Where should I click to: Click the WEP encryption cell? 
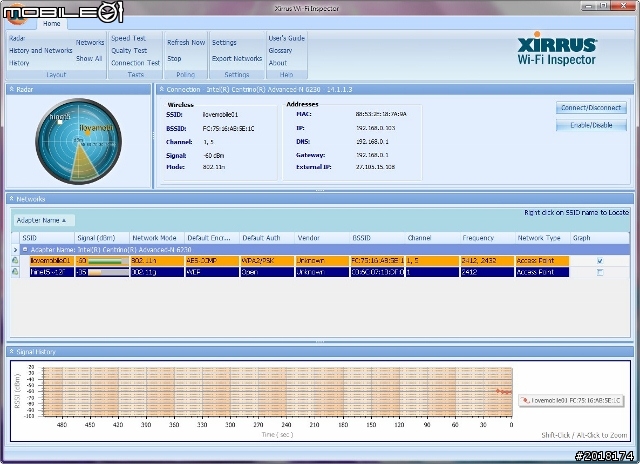coord(212,272)
